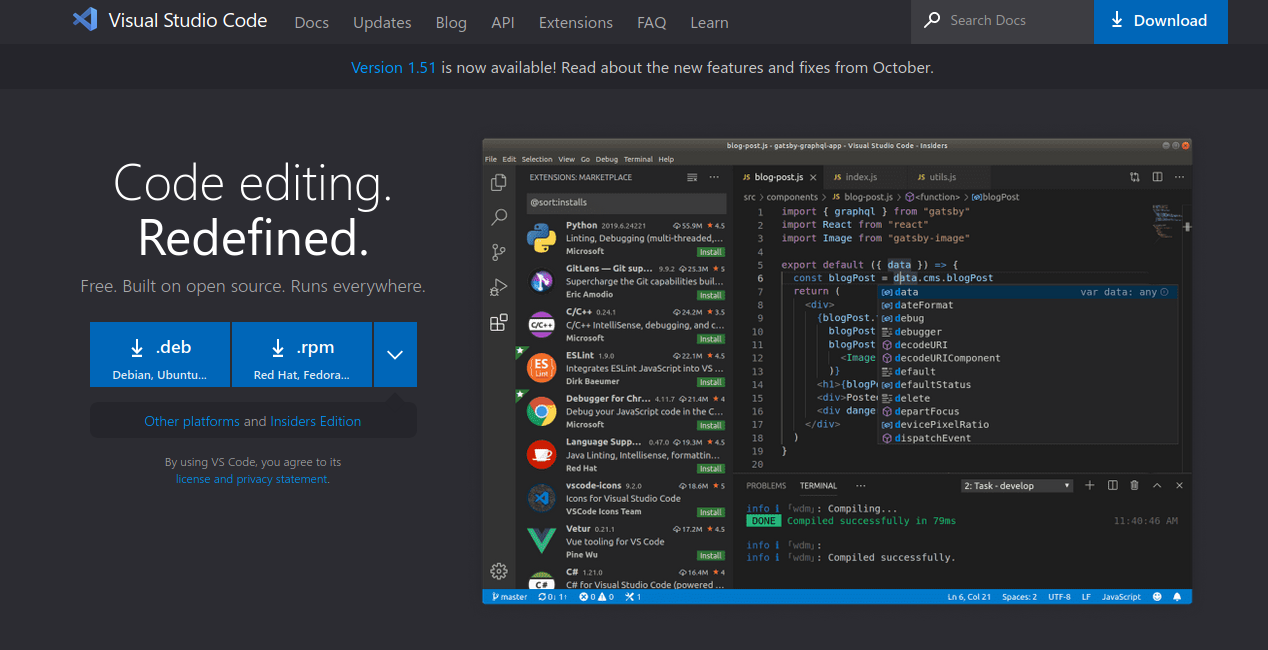Open the Docs nav item
The image size is (1268, 650).
[x=312, y=22]
